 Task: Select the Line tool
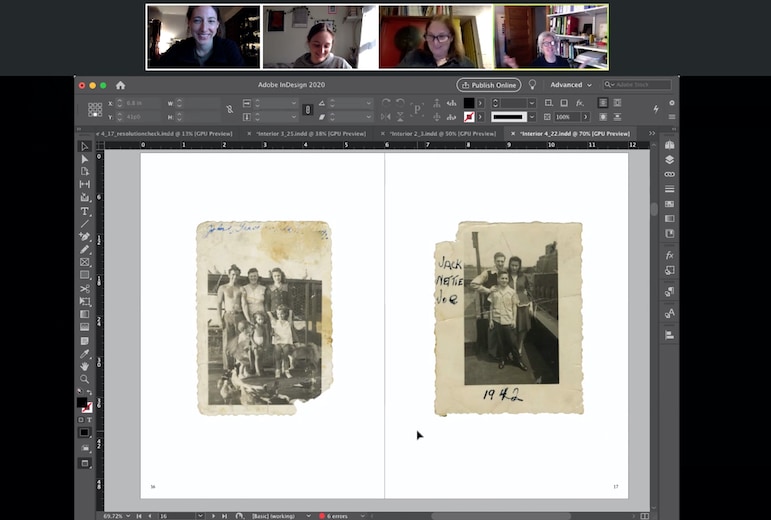[84, 224]
